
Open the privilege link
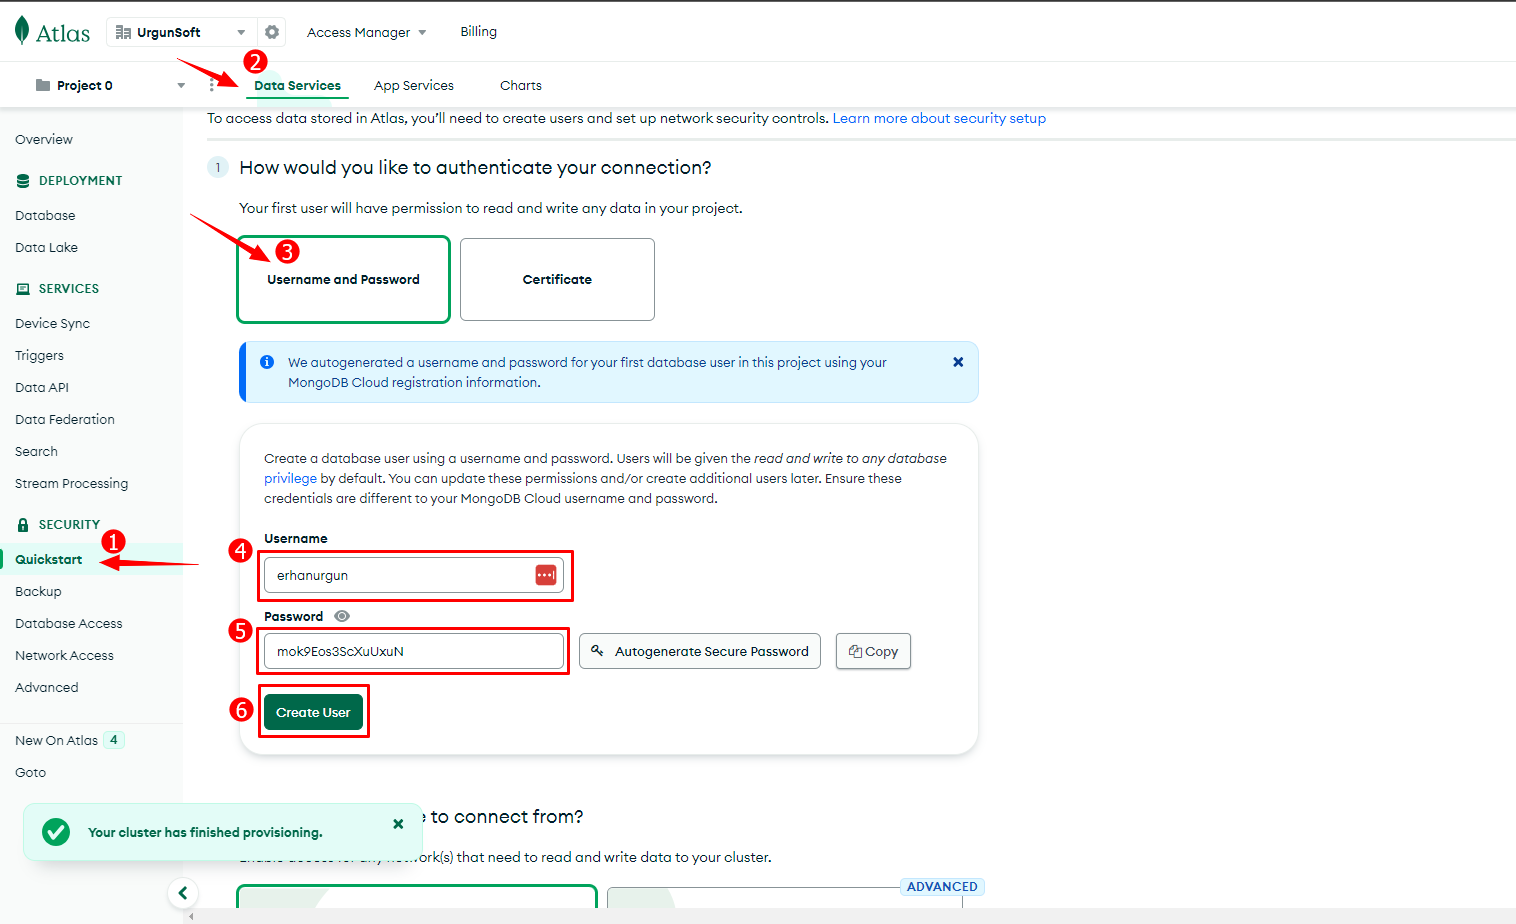(290, 478)
